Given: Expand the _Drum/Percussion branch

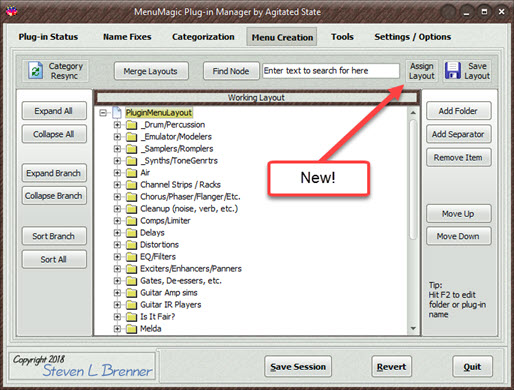Looking at the screenshot, I should pos(117,125).
